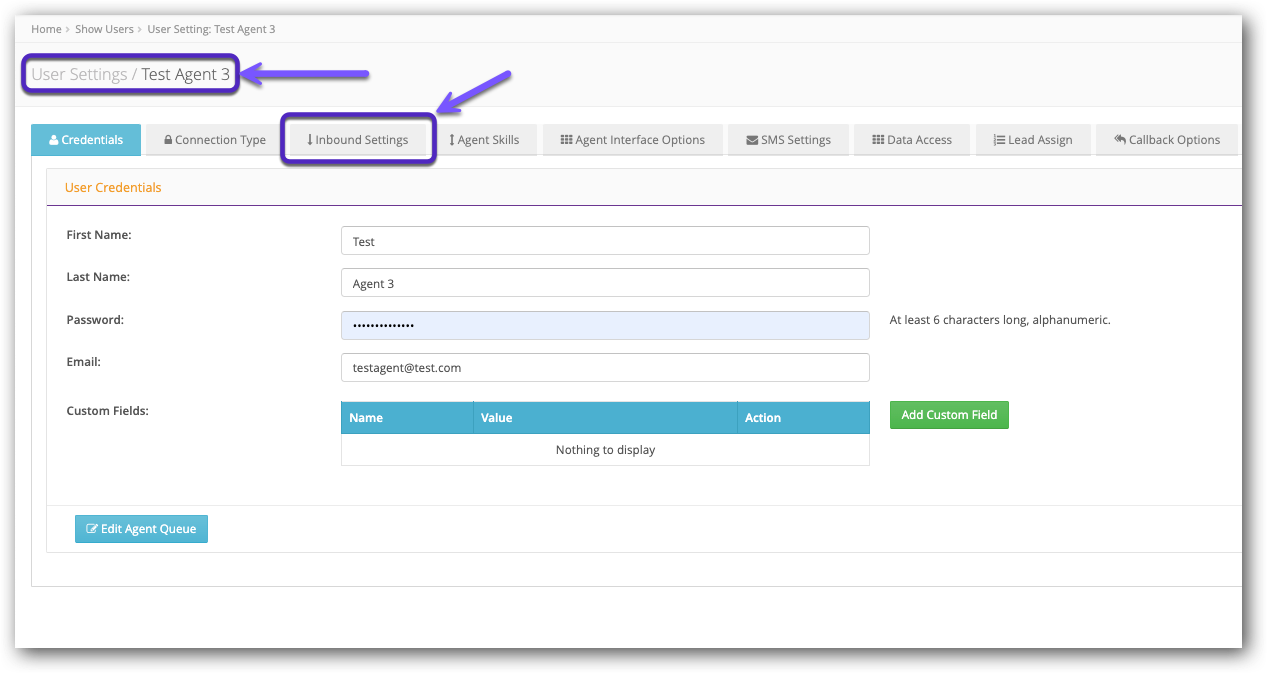Focus the Last Name text box
This screenshot has height=673, width=1267.
[x=605, y=283]
